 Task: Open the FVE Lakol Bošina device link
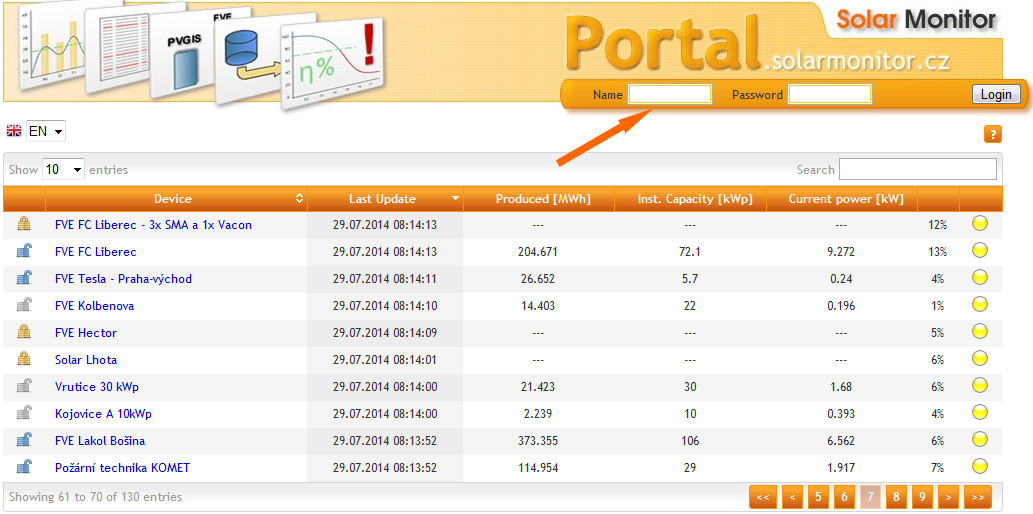point(100,441)
